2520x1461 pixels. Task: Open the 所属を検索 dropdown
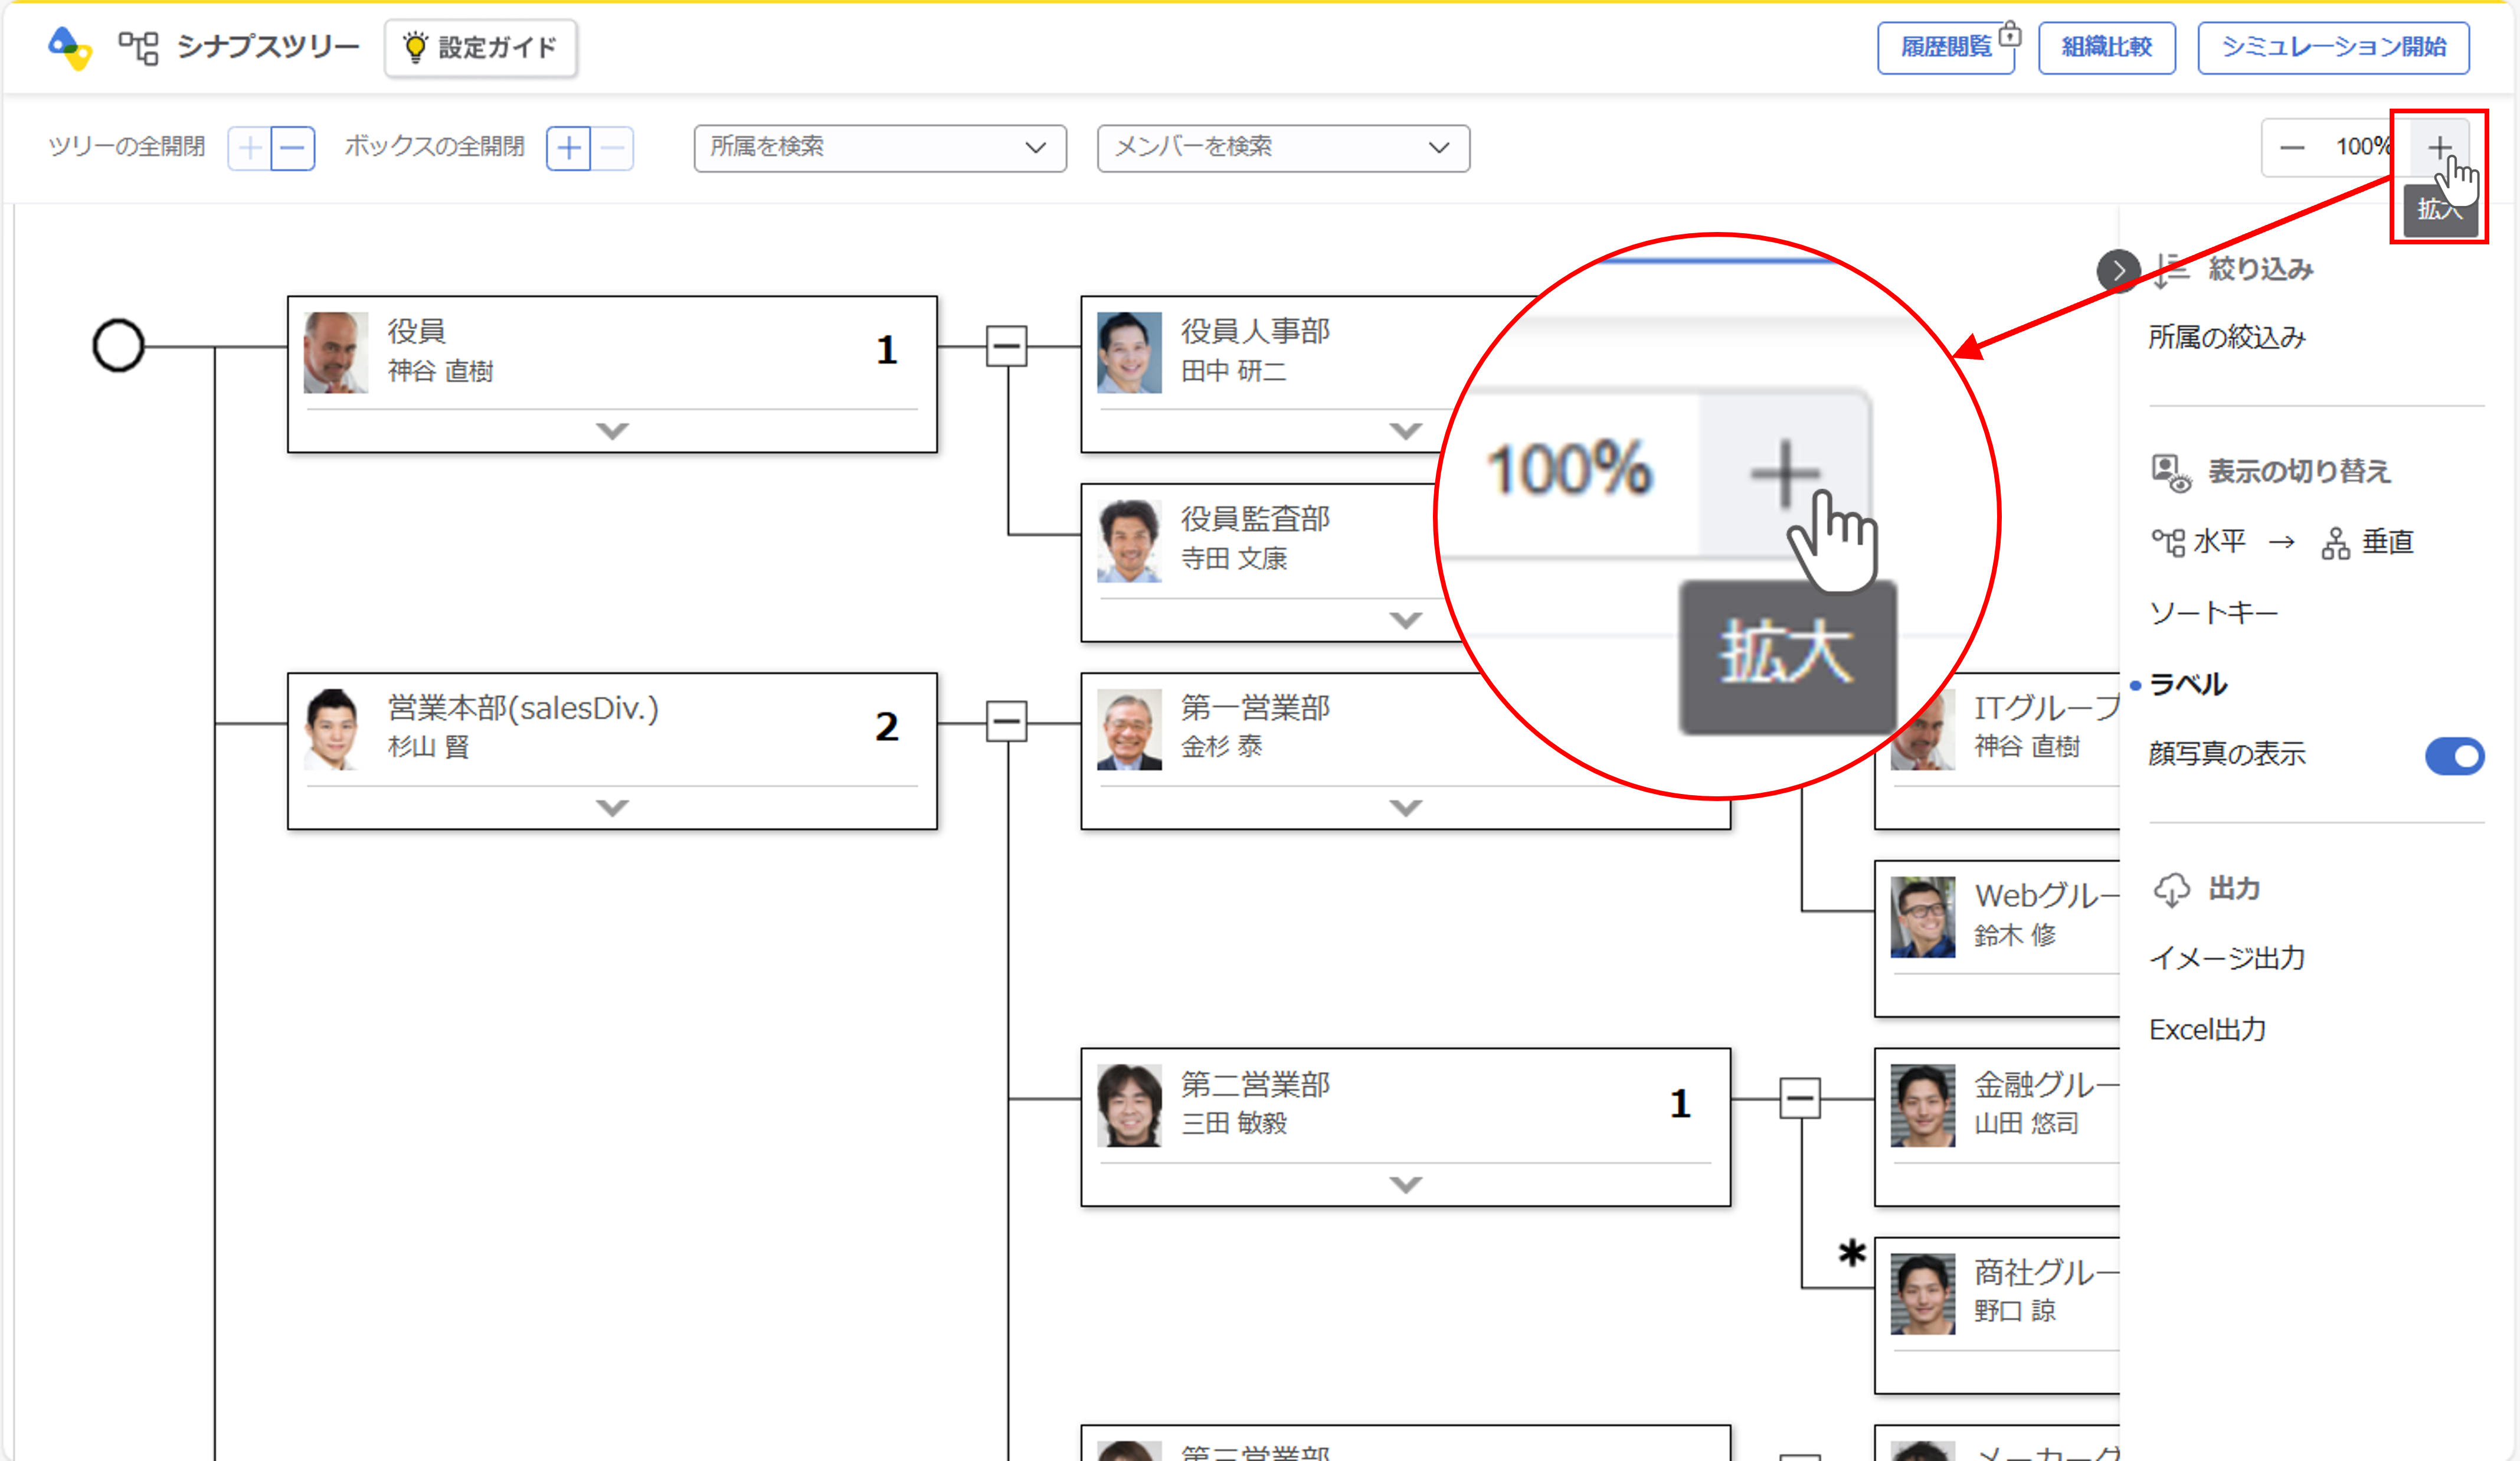coord(879,148)
